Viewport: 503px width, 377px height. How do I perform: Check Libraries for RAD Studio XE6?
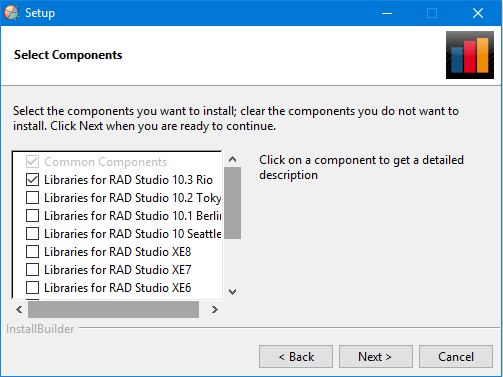tap(32, 288)
